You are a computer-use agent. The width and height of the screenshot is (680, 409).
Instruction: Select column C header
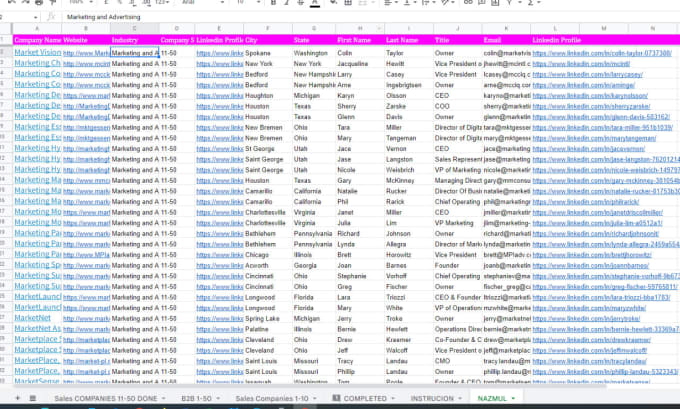[x=134, y=28]
